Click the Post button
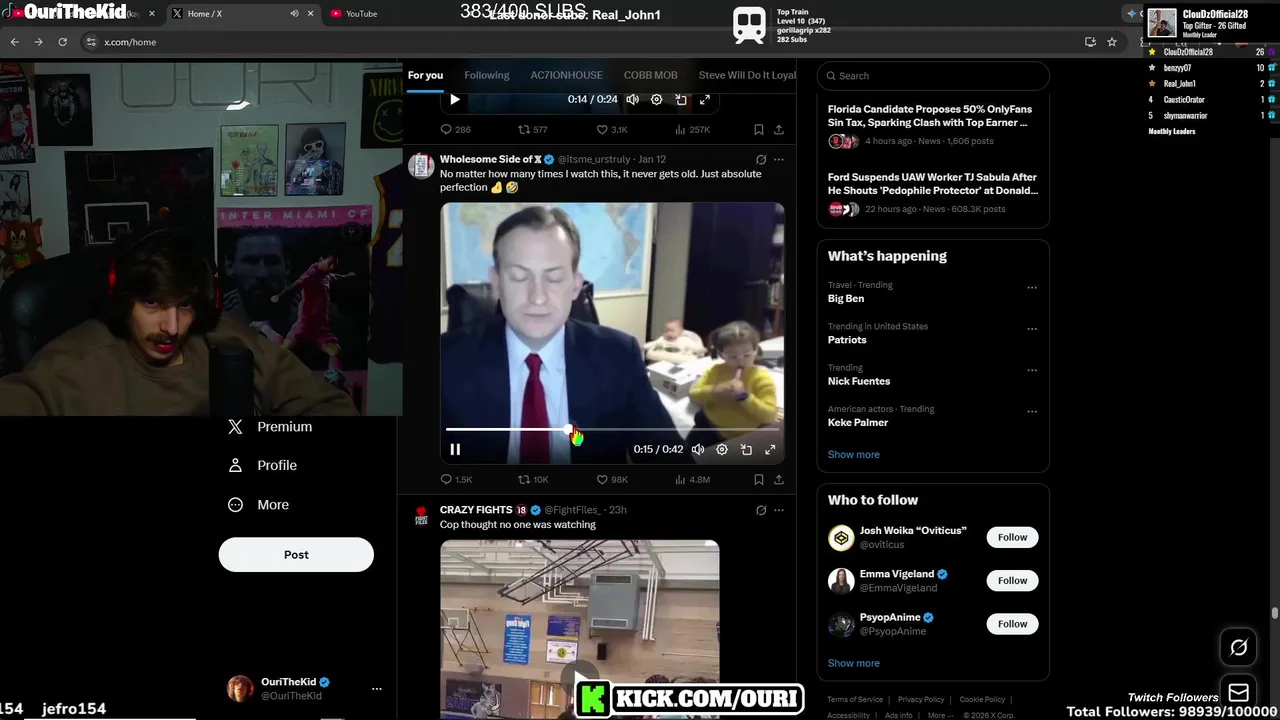This screenshot has height=720, width=1280. (296, 555)
